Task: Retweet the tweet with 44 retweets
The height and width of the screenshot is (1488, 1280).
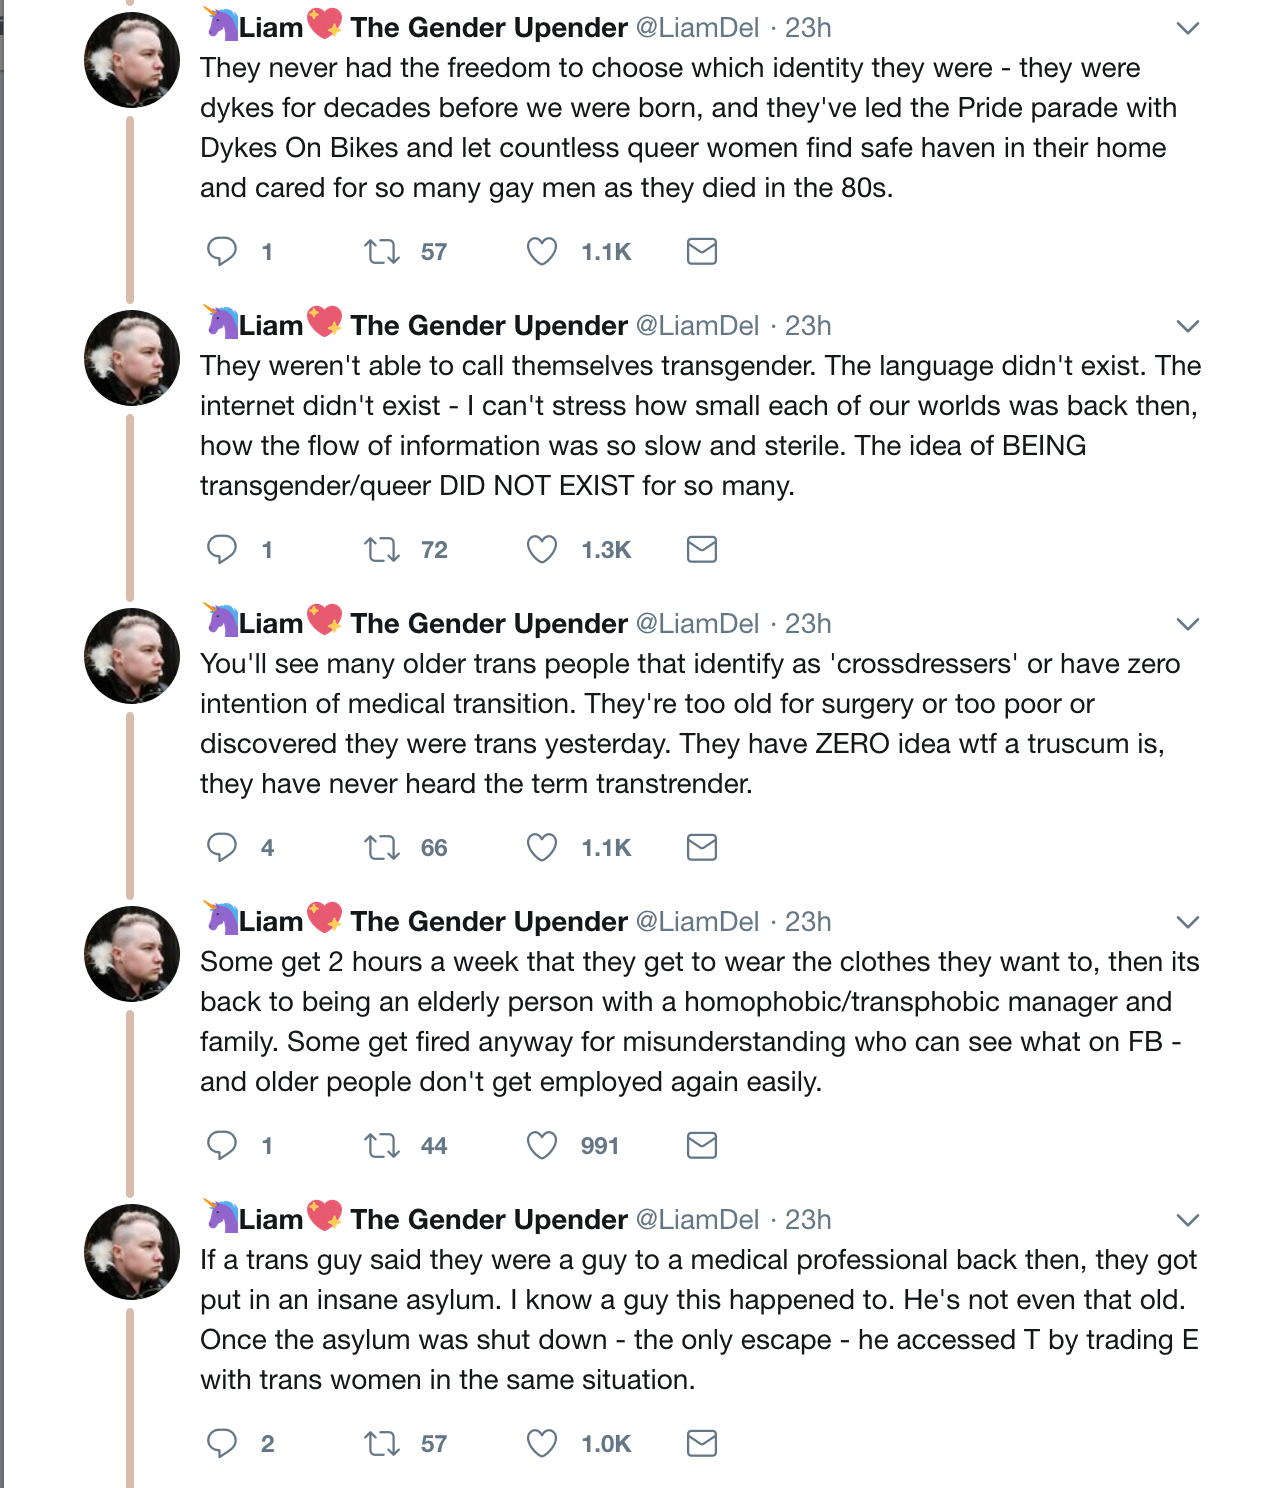Action: (382, 1145)
